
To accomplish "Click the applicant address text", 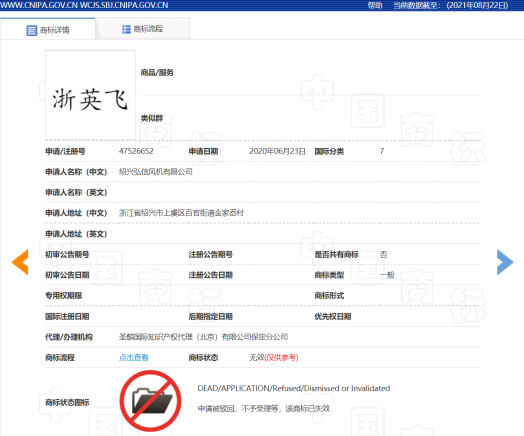I will click(x=181, y=213).
